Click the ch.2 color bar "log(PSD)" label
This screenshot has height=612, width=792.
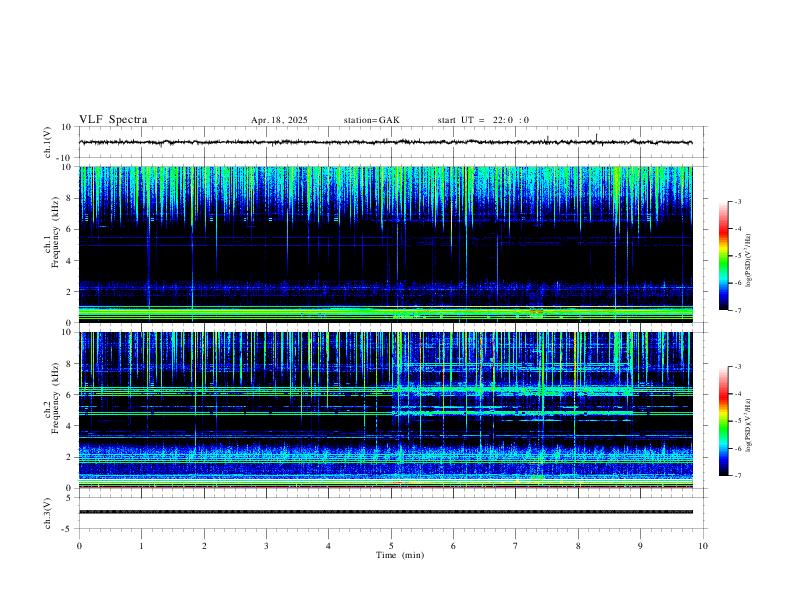[x=748, y=426]
